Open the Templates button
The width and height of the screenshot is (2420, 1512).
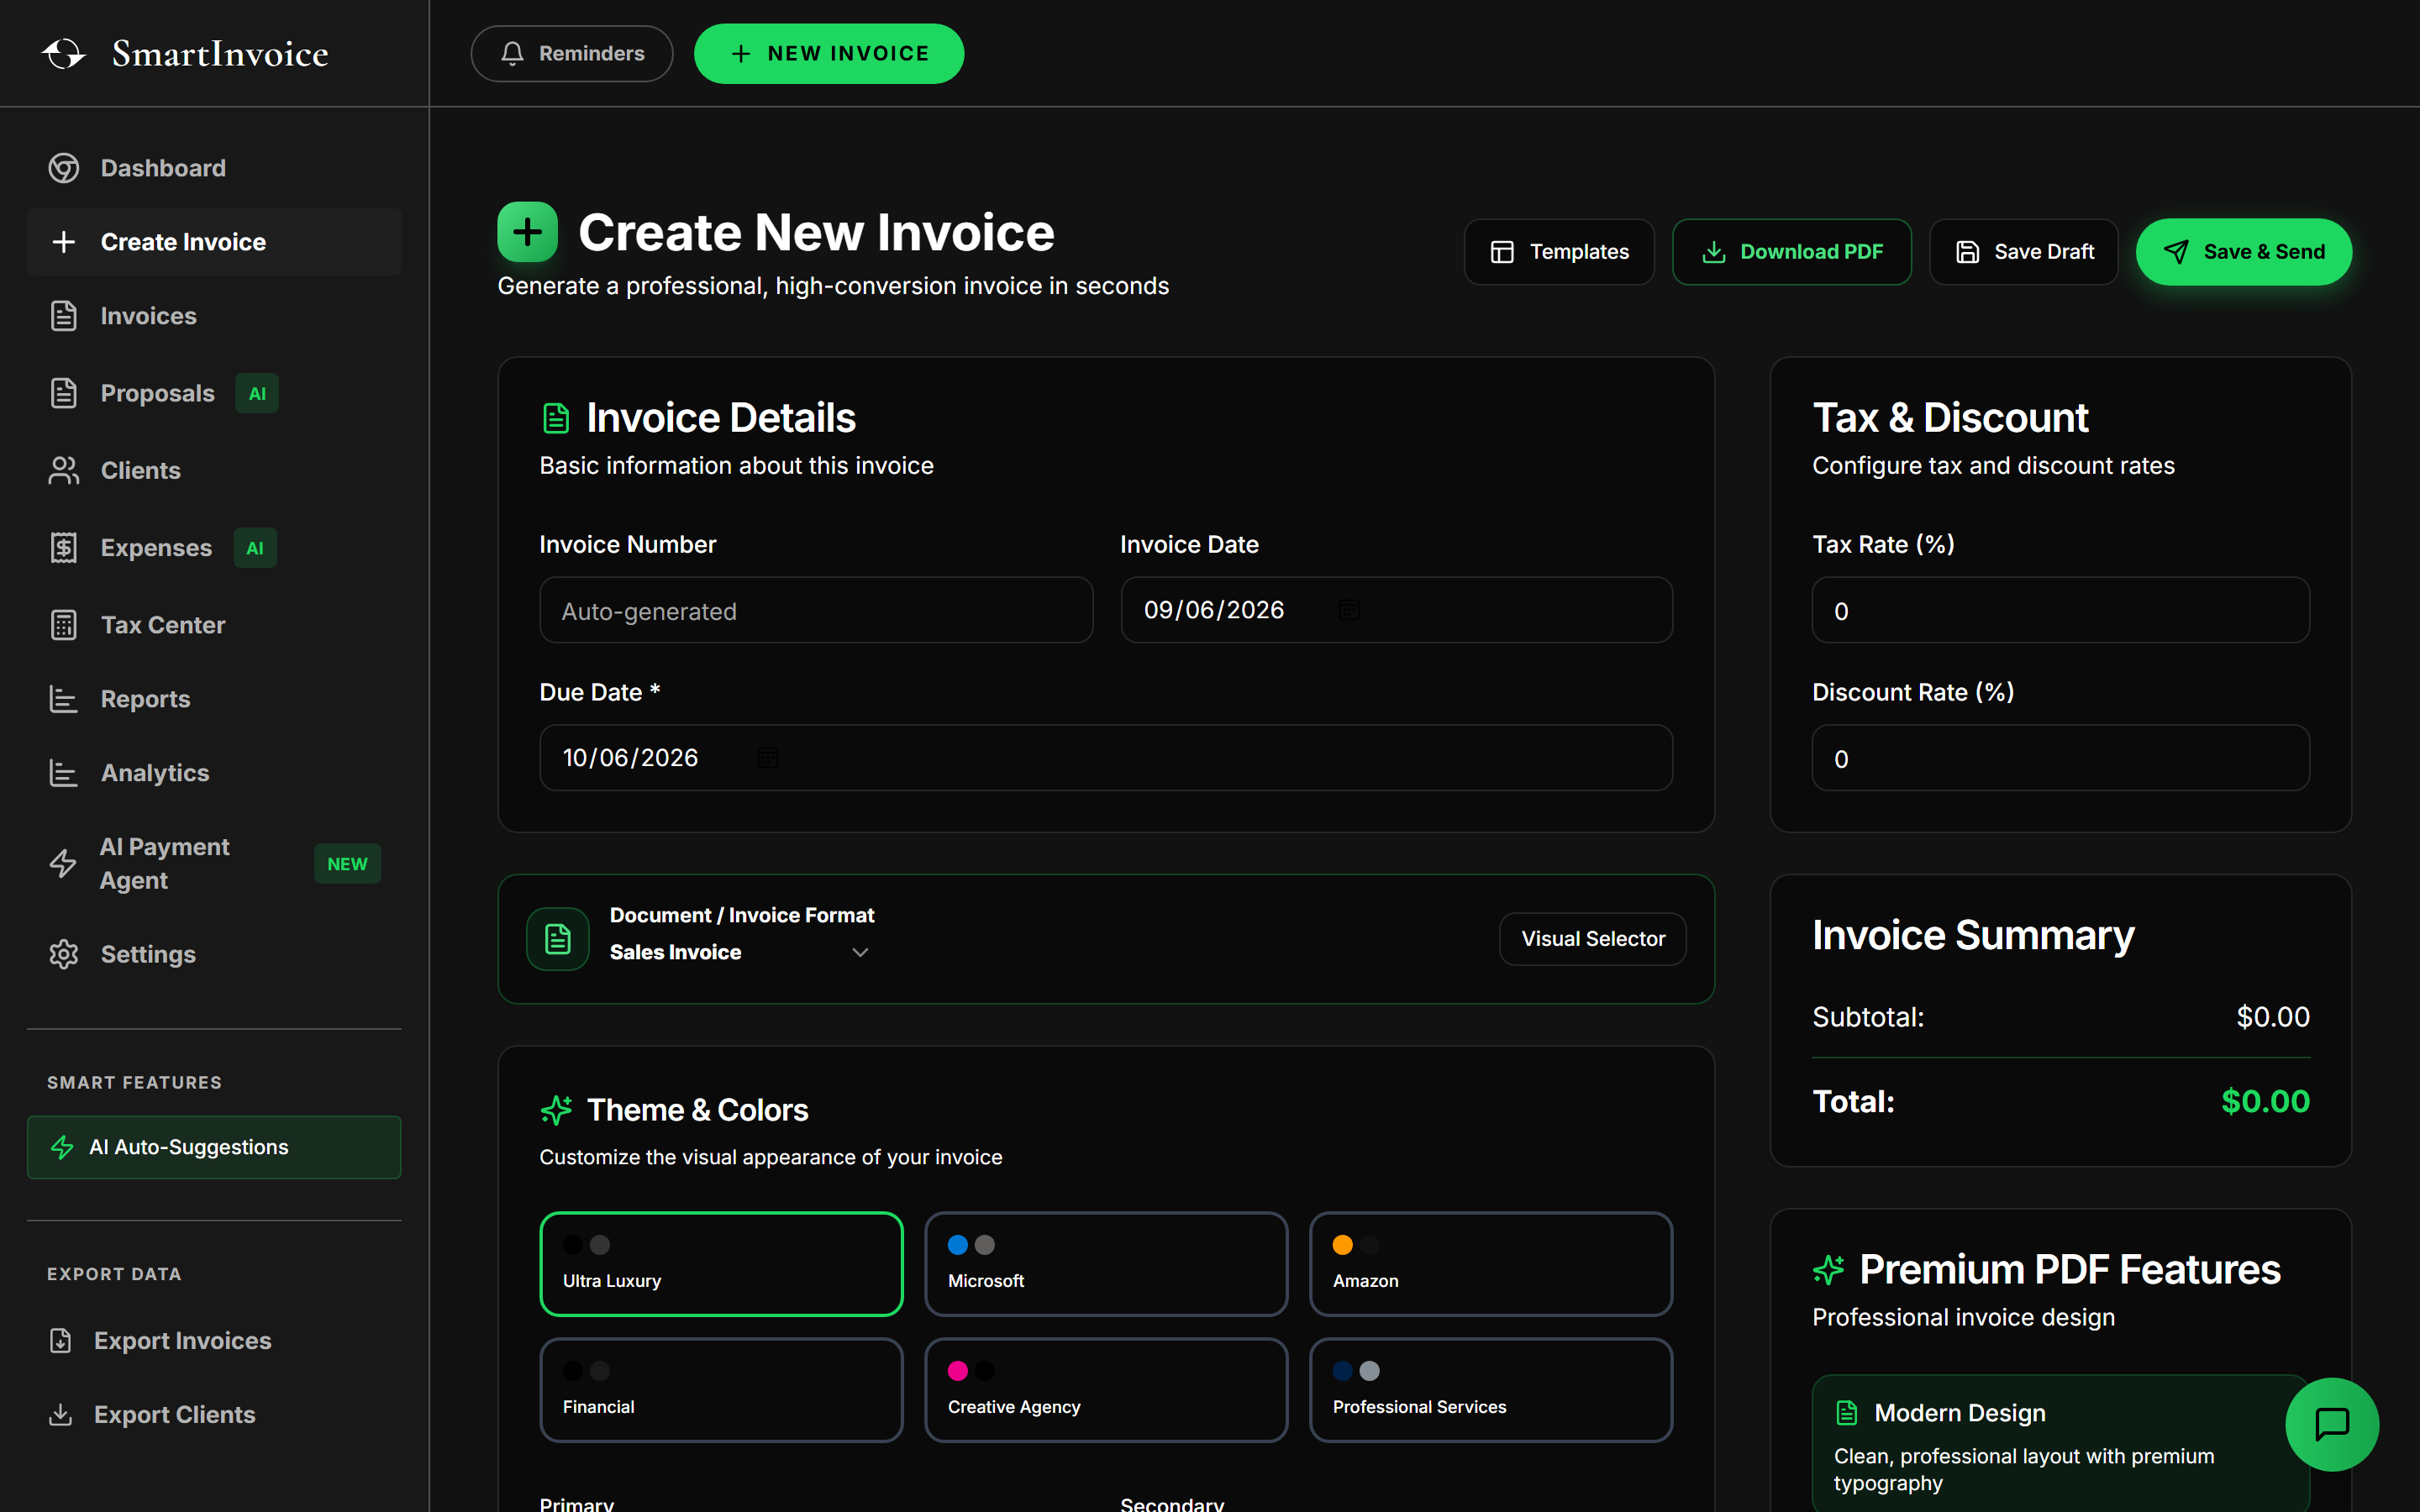tap(1559, 252)
